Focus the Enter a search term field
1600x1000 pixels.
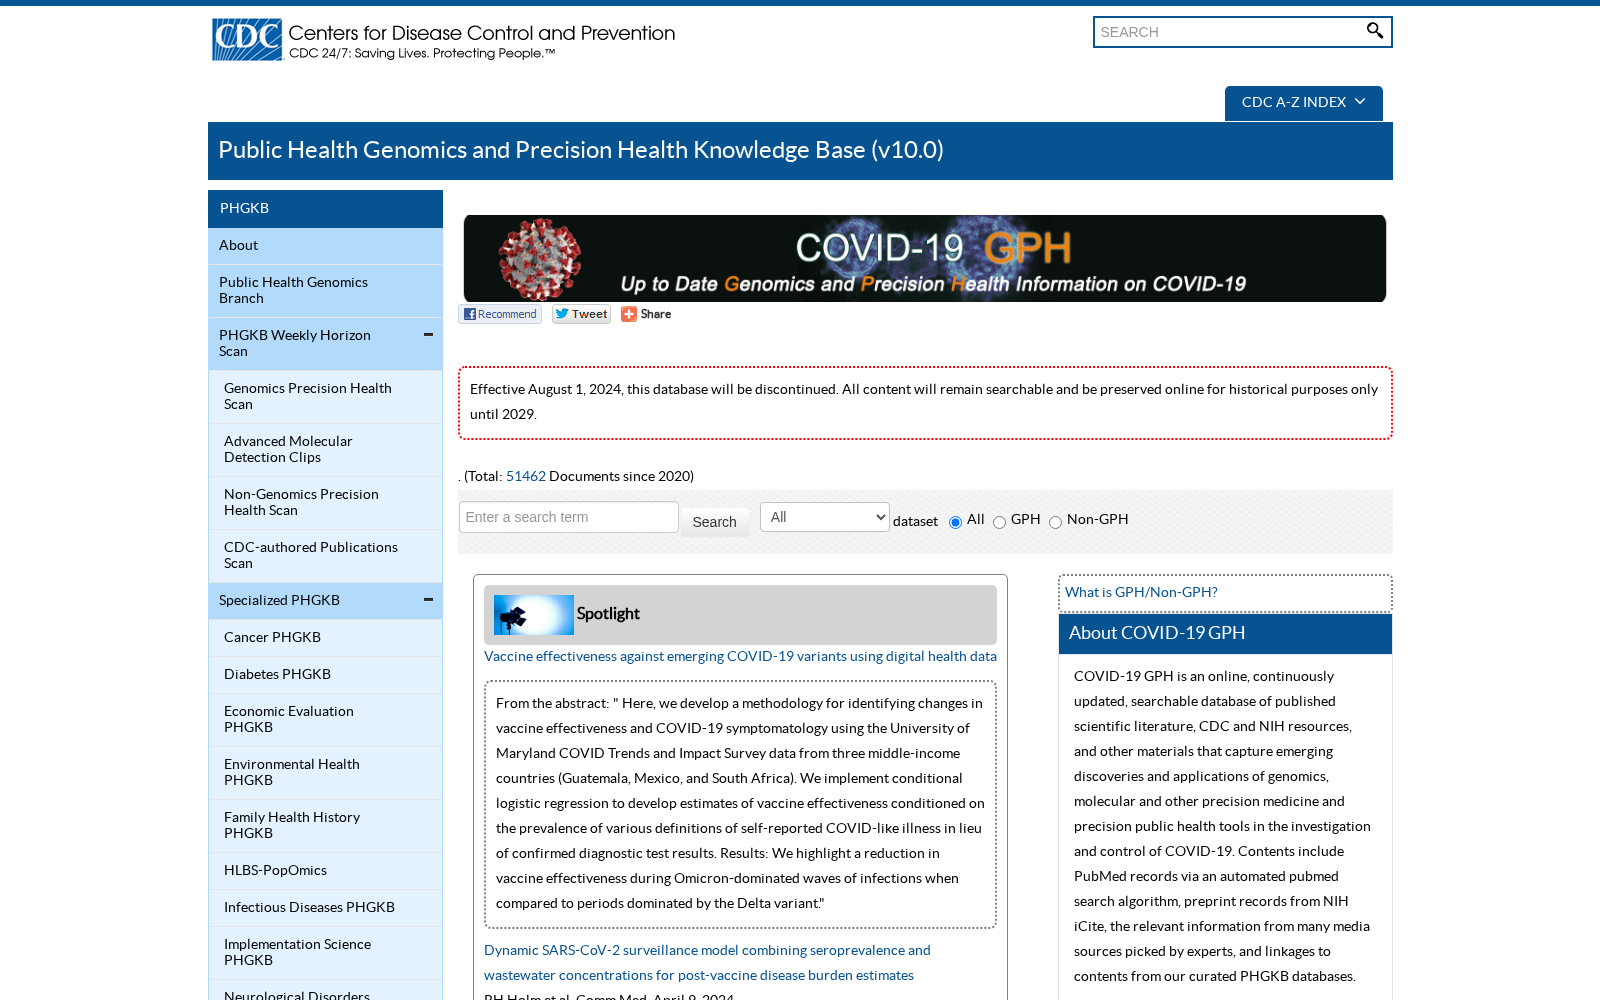click(x=569, y=517)
